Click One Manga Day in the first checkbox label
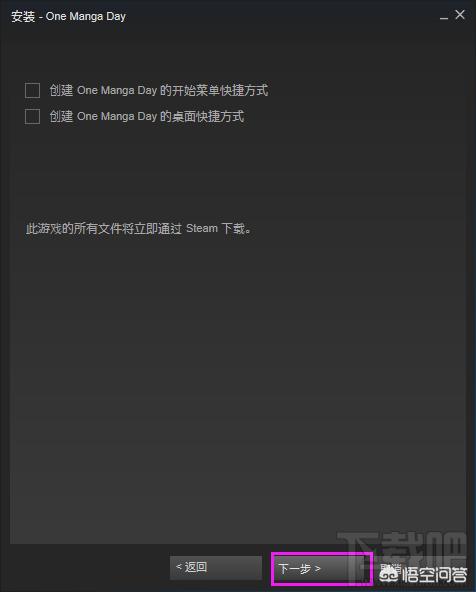 tap(117, 91)
